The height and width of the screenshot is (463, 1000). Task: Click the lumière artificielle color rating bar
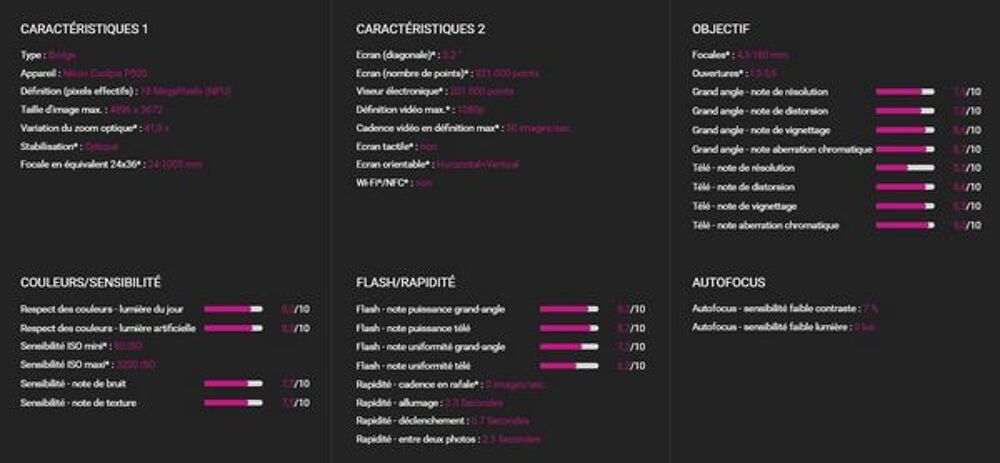233,328
